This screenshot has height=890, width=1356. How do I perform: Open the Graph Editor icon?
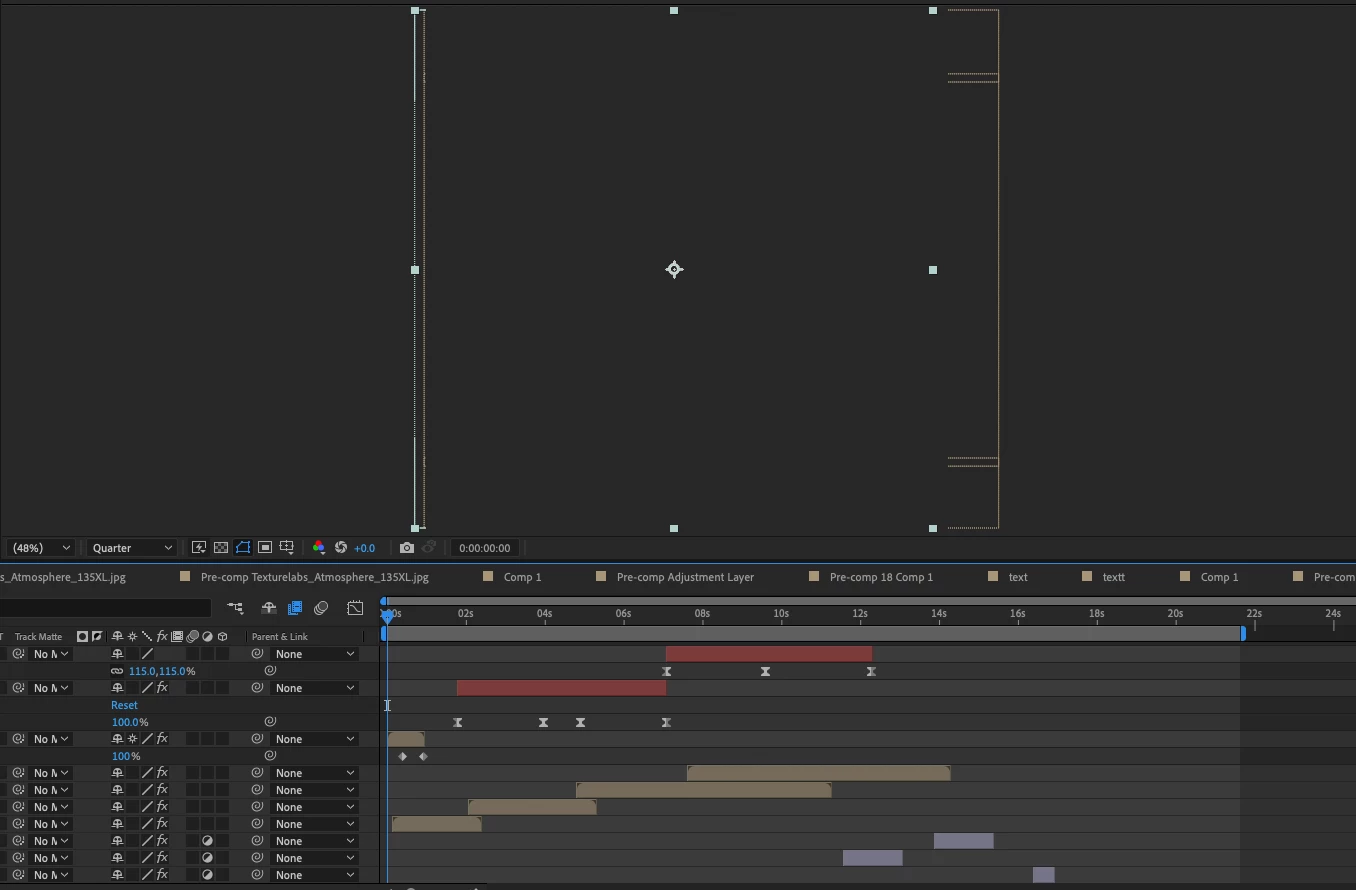click(x=355, y=608)
